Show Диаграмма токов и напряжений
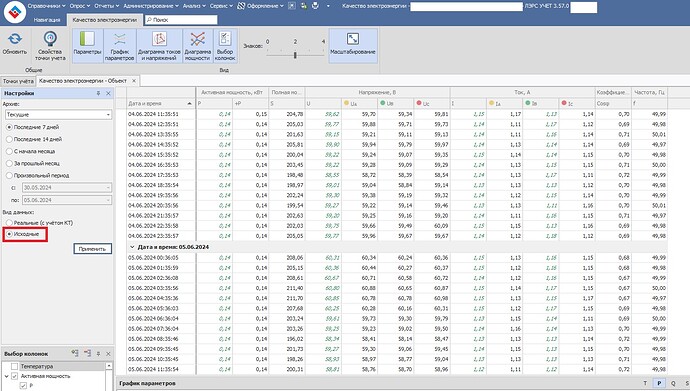Viewport: 690px width, 391px height. (x=159, y=39)
